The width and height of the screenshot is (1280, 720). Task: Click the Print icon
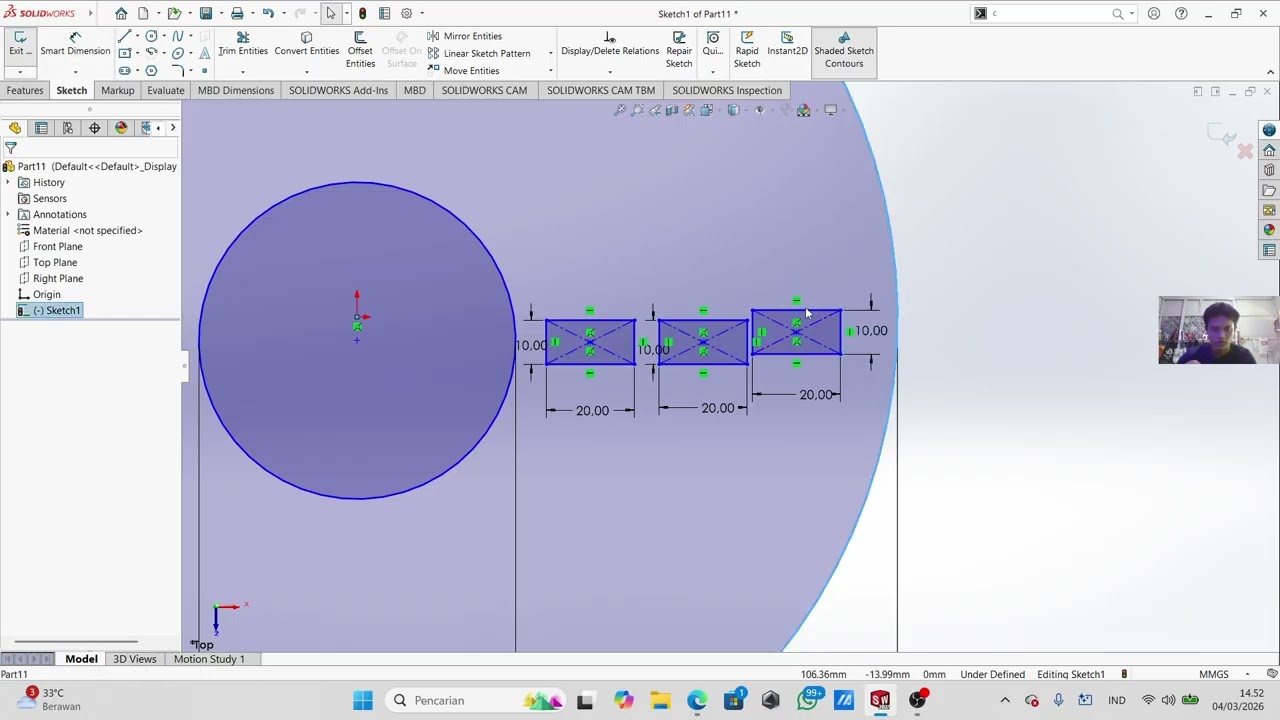click(237, 13)
